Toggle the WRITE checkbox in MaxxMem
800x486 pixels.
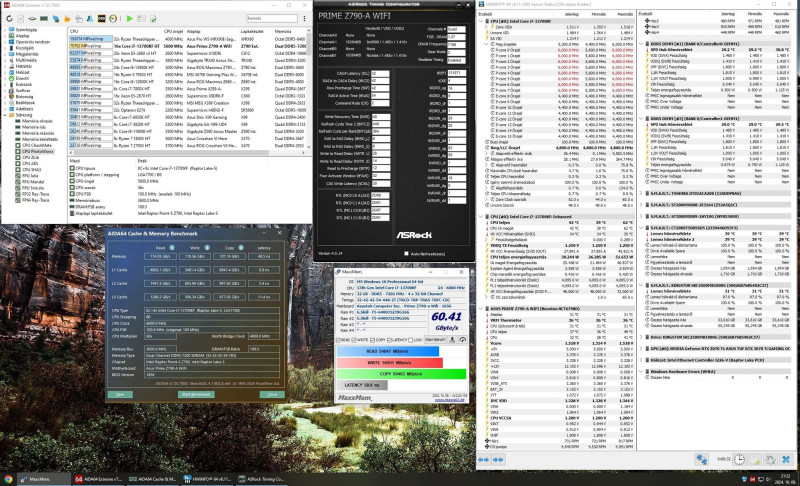coord(355,340)
